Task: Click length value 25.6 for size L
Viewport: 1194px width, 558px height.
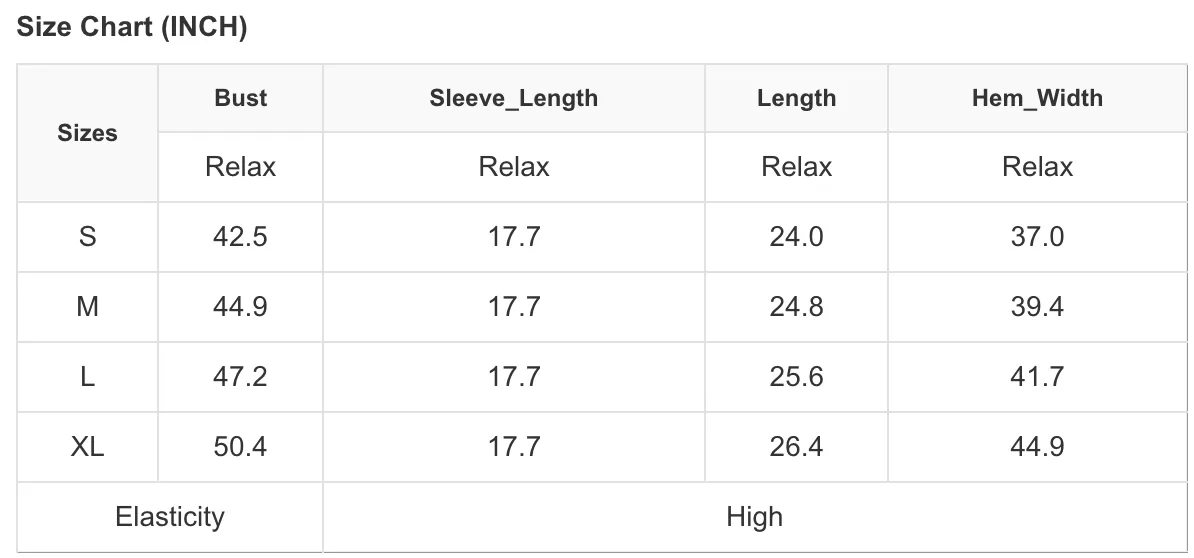Action: [797, 377]
